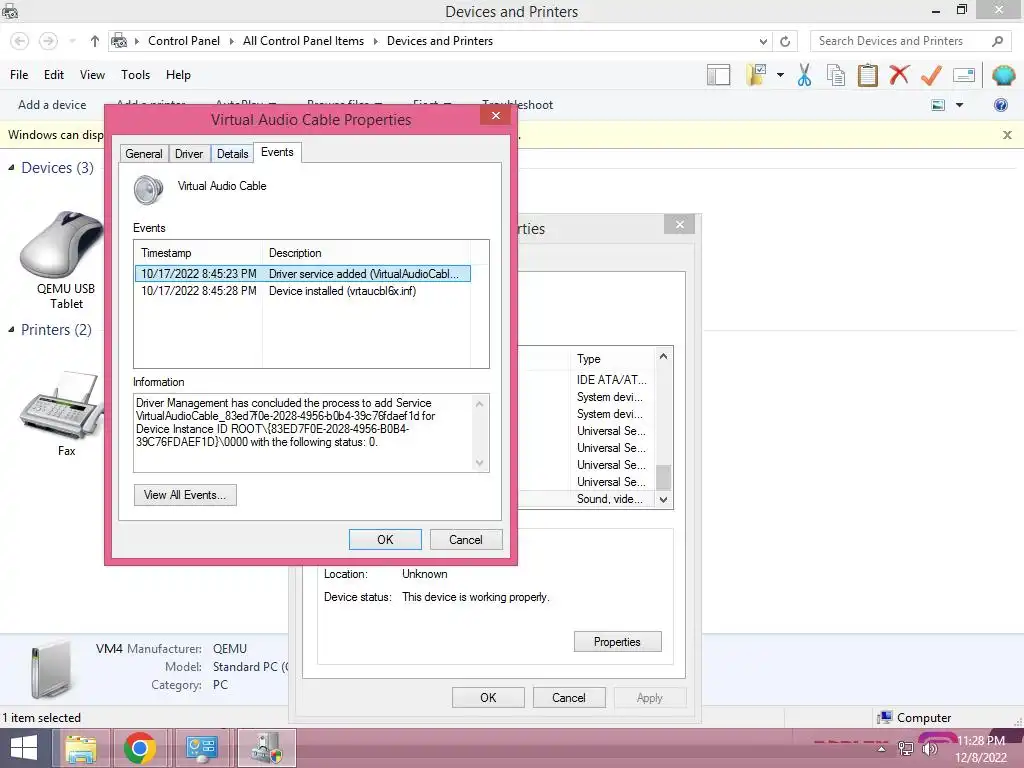The height and width of the screenshot is (768, 1024).
Task: Click the refresh button in address bar
Action: click(x=785, y=41)
